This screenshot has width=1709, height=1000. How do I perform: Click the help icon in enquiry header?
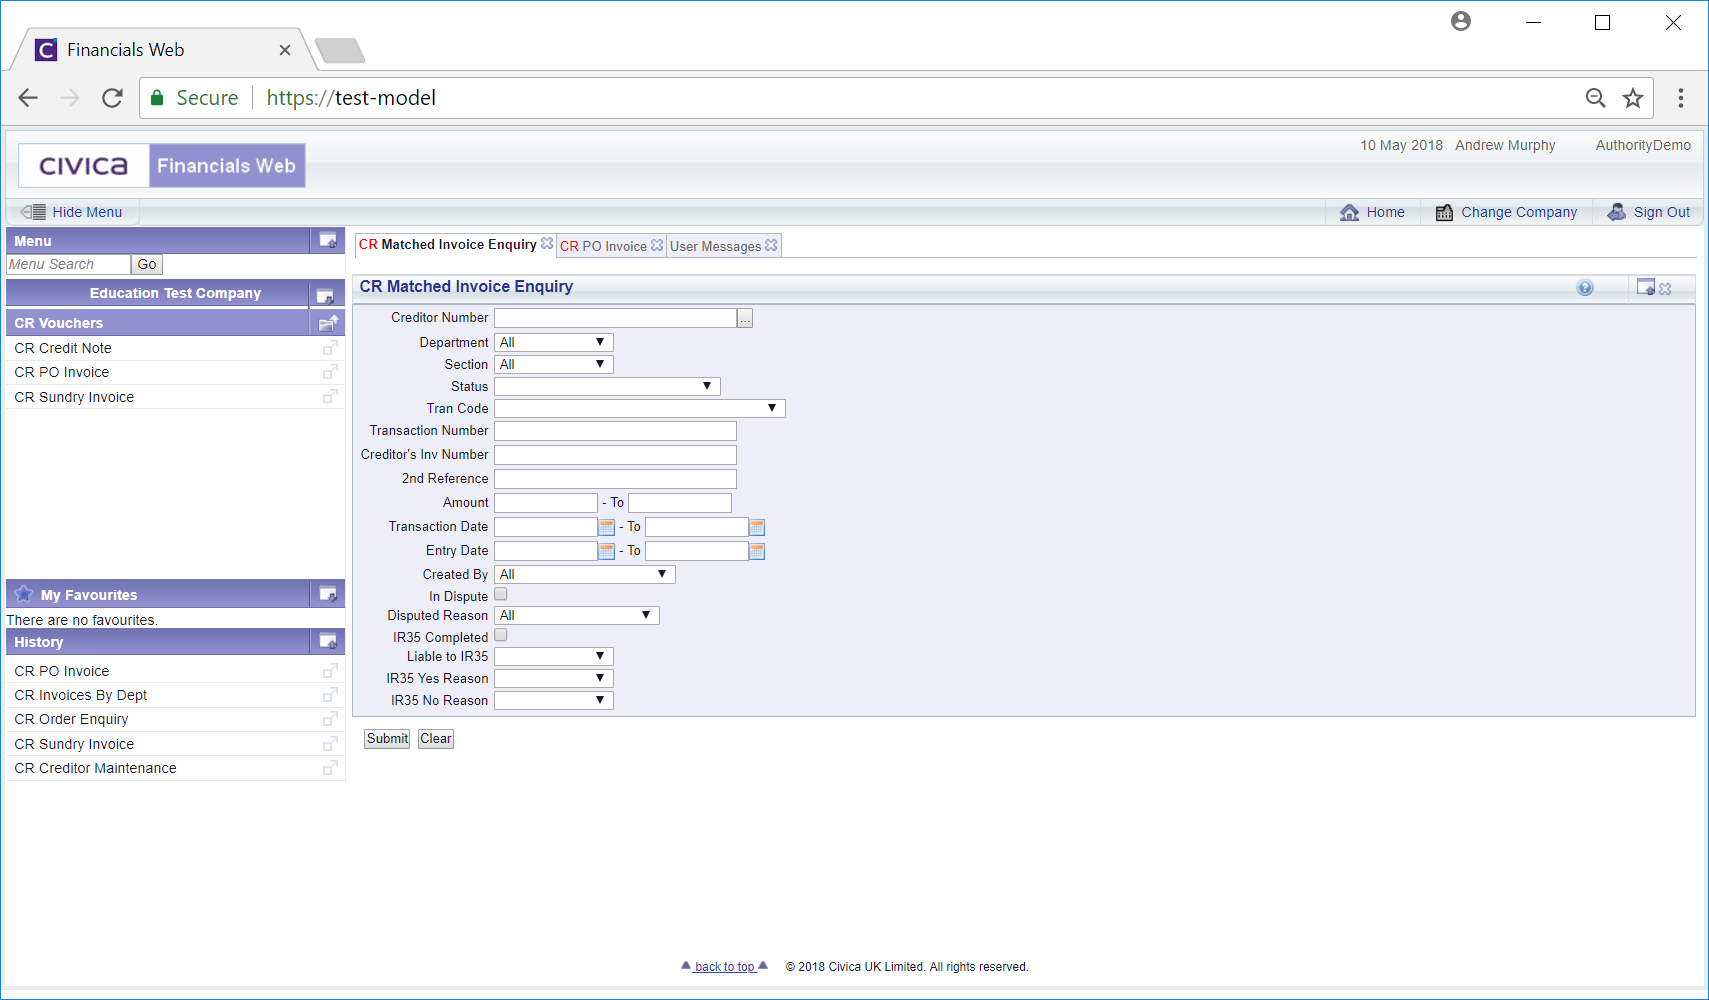coord(1585,288)
